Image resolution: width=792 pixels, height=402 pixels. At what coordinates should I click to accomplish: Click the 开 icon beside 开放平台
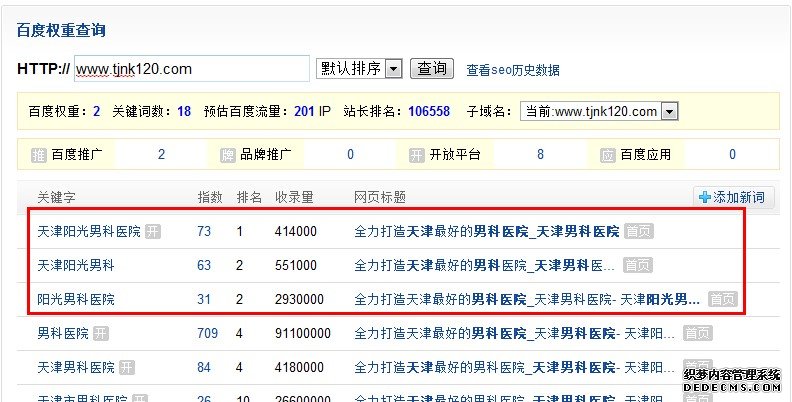[417, 155]
